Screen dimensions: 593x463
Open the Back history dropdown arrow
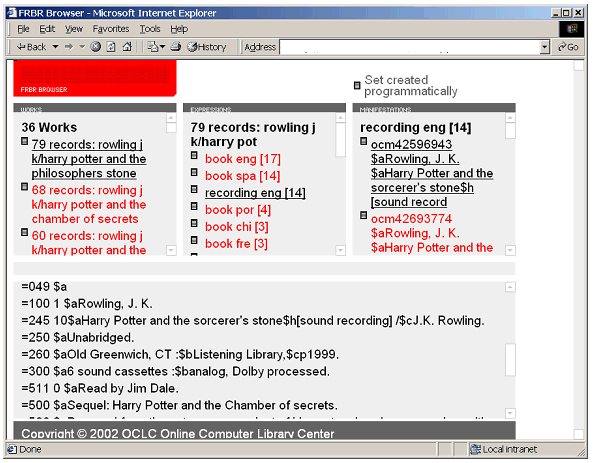point(55,47)
